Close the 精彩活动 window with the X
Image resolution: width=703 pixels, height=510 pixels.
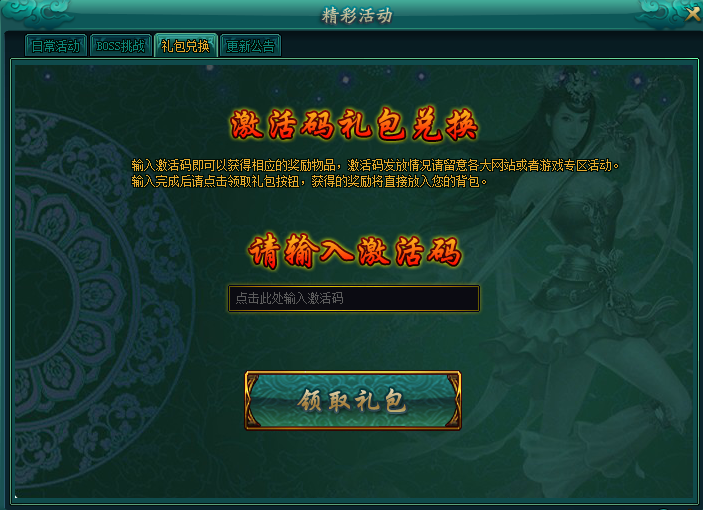[693, 14]
